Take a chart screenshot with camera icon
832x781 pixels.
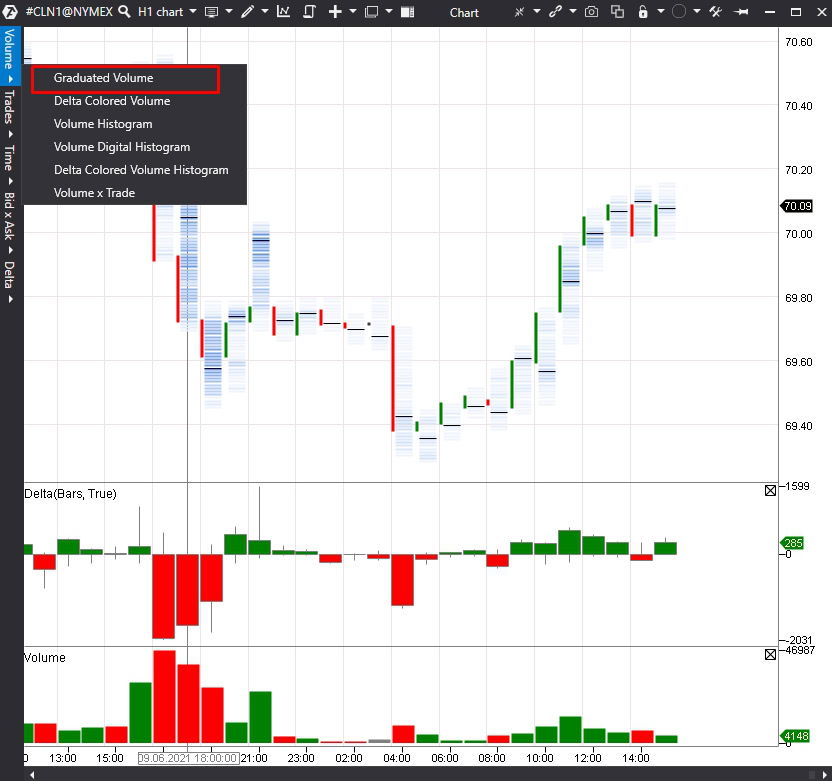pos(591,12)
